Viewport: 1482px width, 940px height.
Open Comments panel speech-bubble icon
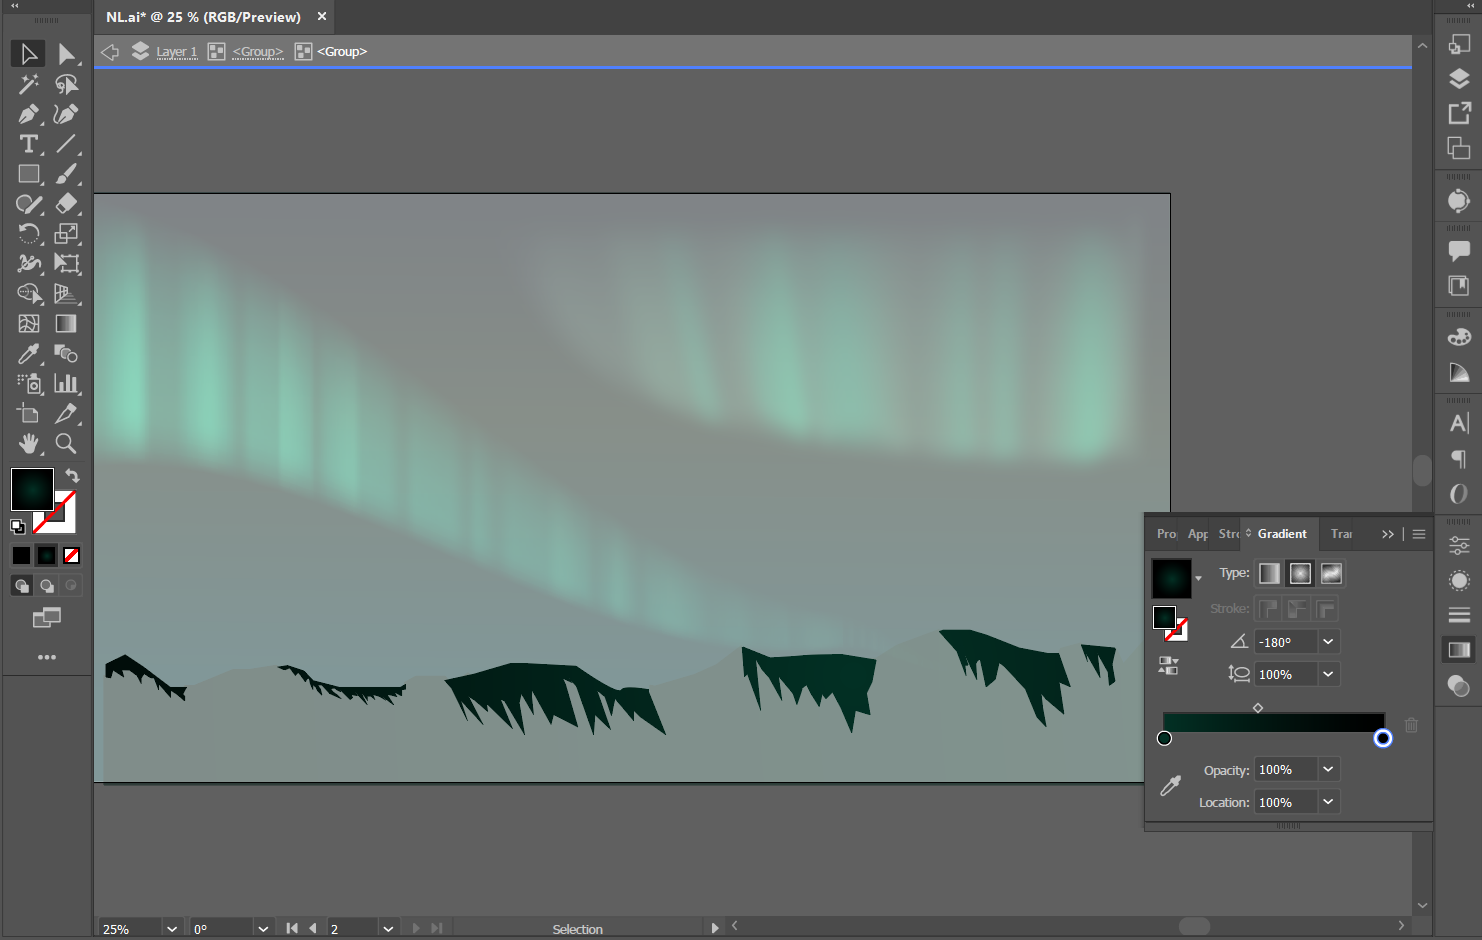click(1459, 251)
